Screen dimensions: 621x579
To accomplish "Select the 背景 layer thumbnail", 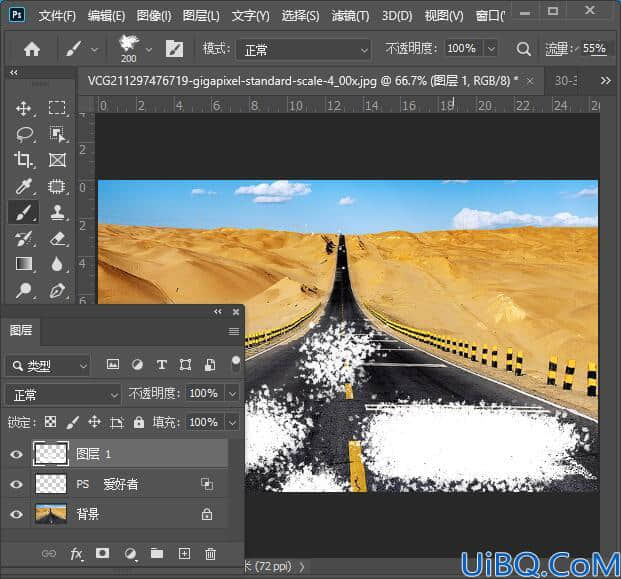I will (x=51, y=514).
